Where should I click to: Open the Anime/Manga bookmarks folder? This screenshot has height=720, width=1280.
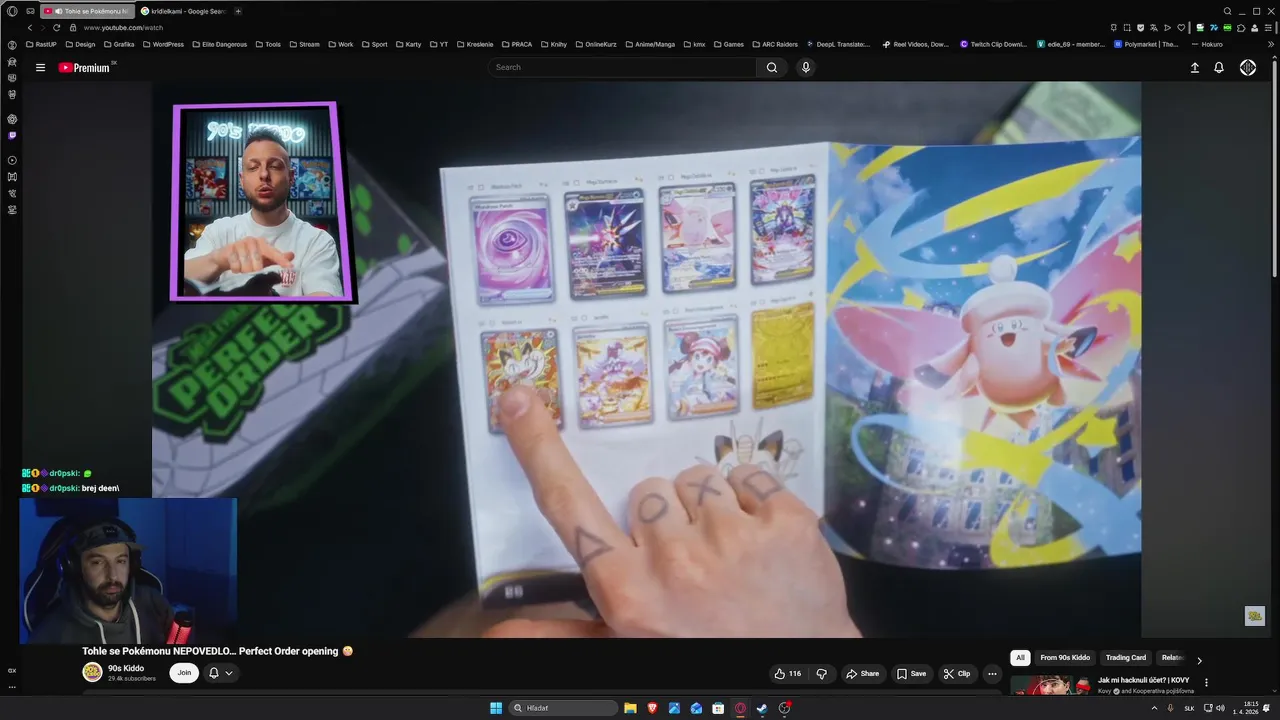650,44
